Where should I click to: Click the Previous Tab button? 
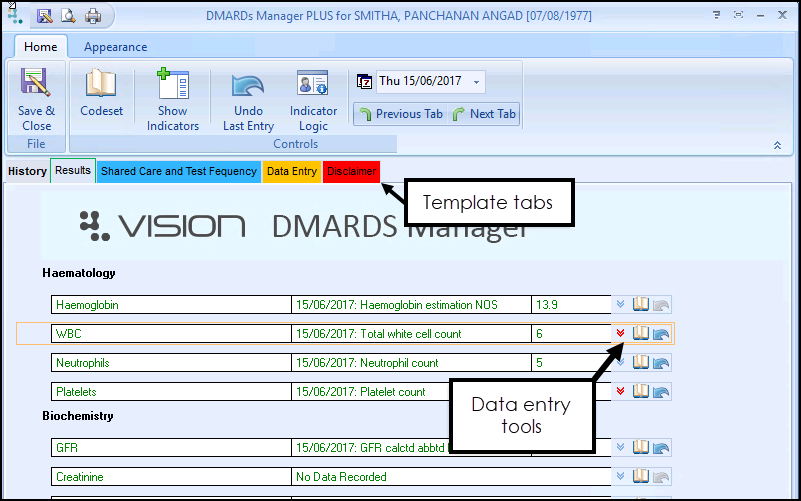point(400,114)
